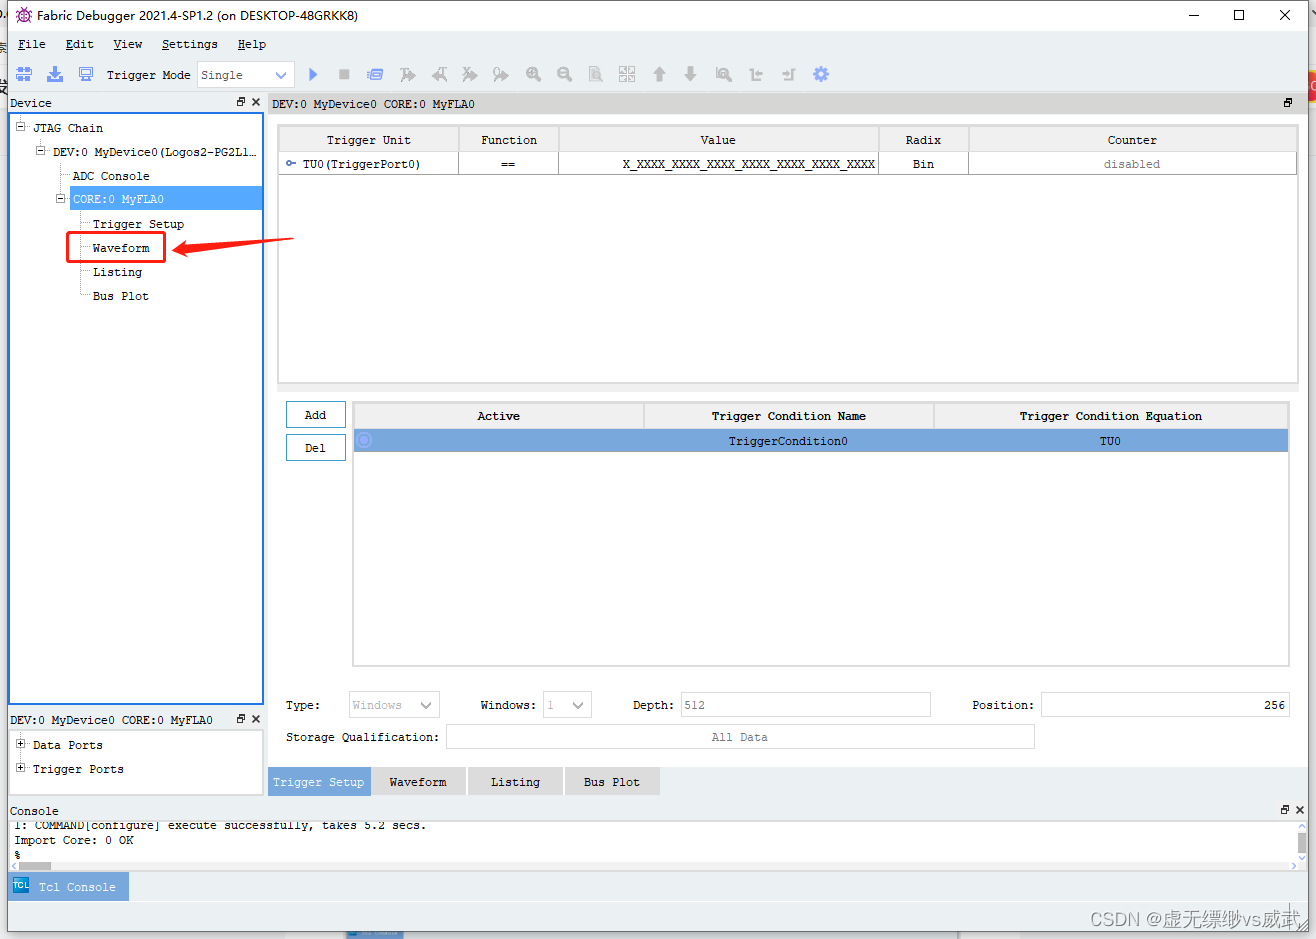Open the Settings menu
This screenshot has height=939, width=1316.
point(189,44)
